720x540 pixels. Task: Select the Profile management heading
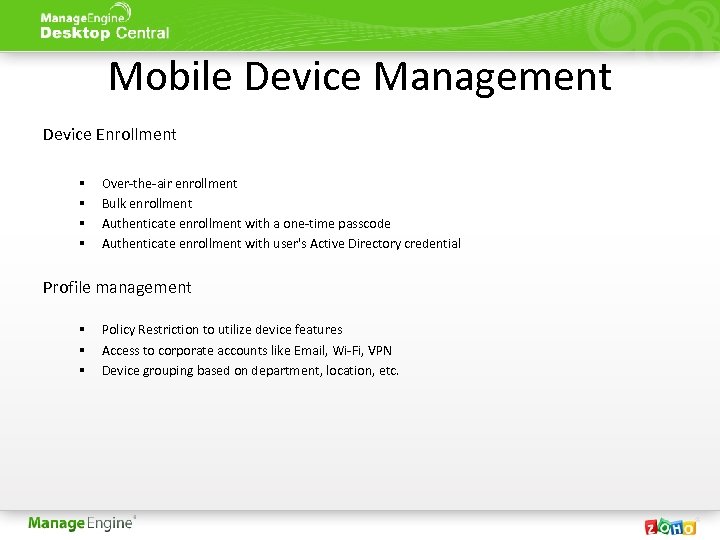coord(117,288)
